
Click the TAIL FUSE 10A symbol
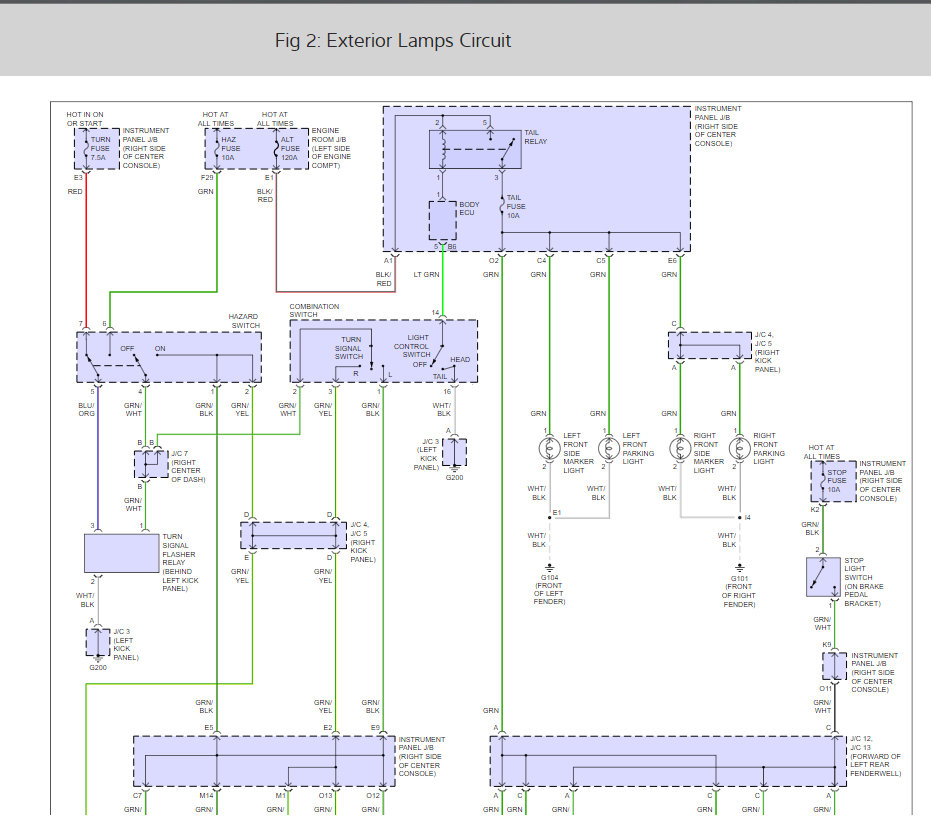pyautogui.click(x=502, y=207)
